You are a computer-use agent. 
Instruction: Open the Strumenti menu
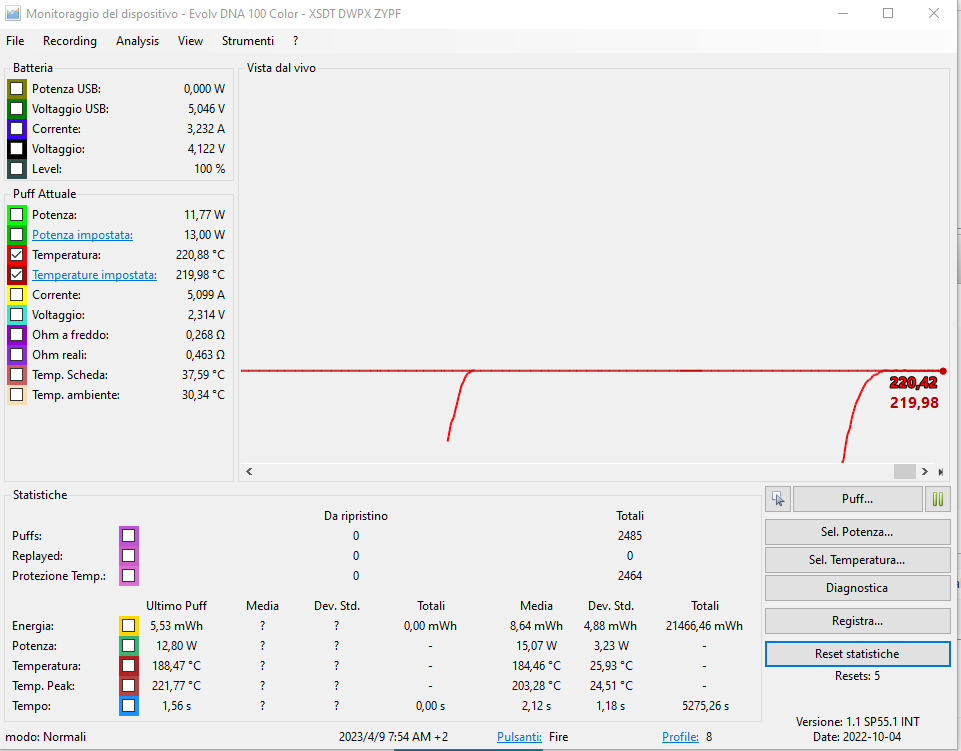point(248,41)
